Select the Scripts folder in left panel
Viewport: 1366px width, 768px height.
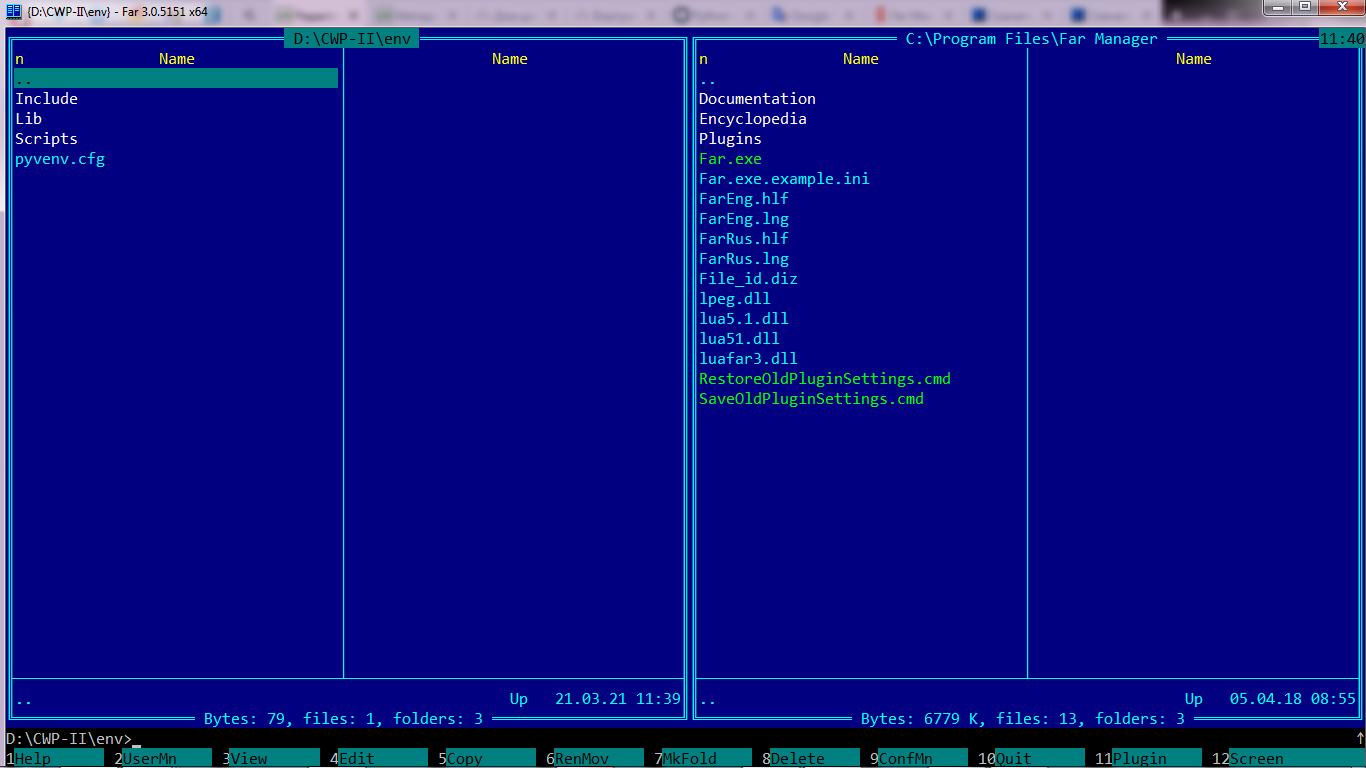tap(46, 139)
